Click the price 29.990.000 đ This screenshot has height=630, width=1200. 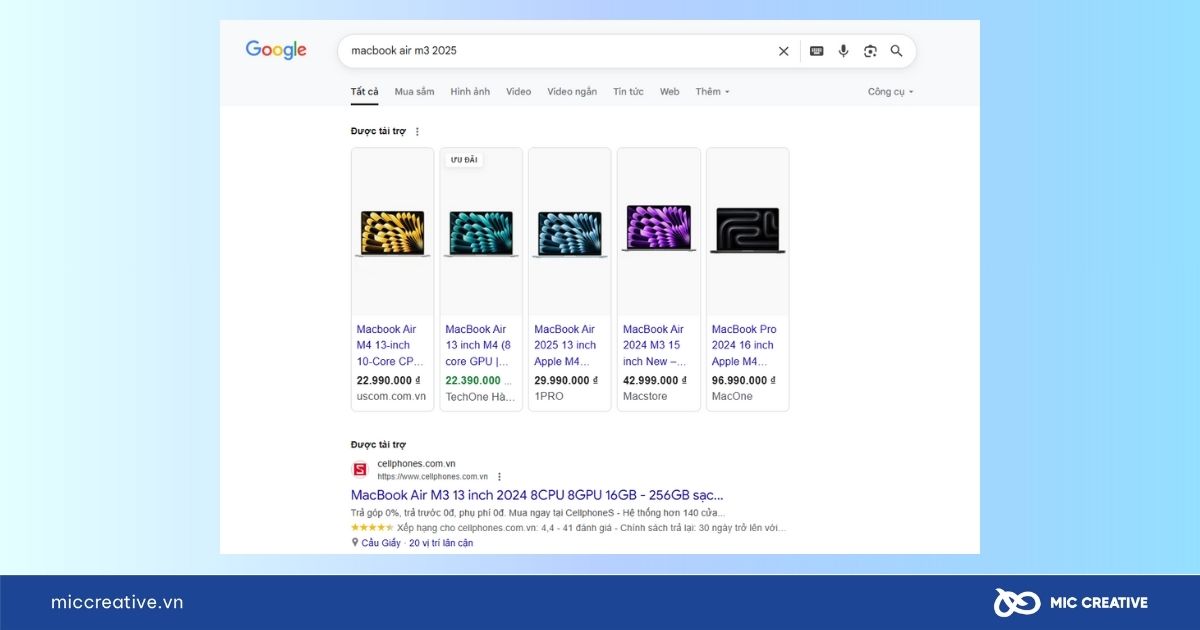[566, 381]
